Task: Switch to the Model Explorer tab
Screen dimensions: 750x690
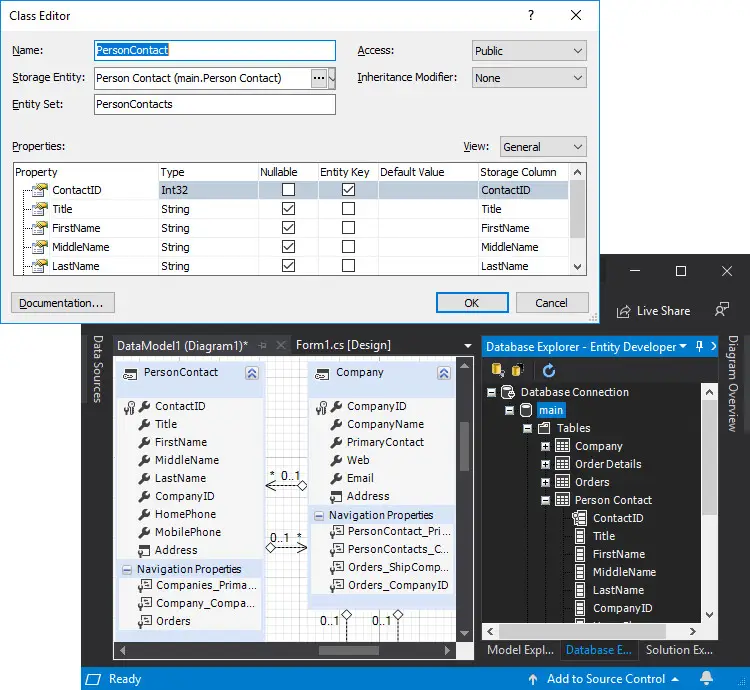Action: (x=520, y=650)
